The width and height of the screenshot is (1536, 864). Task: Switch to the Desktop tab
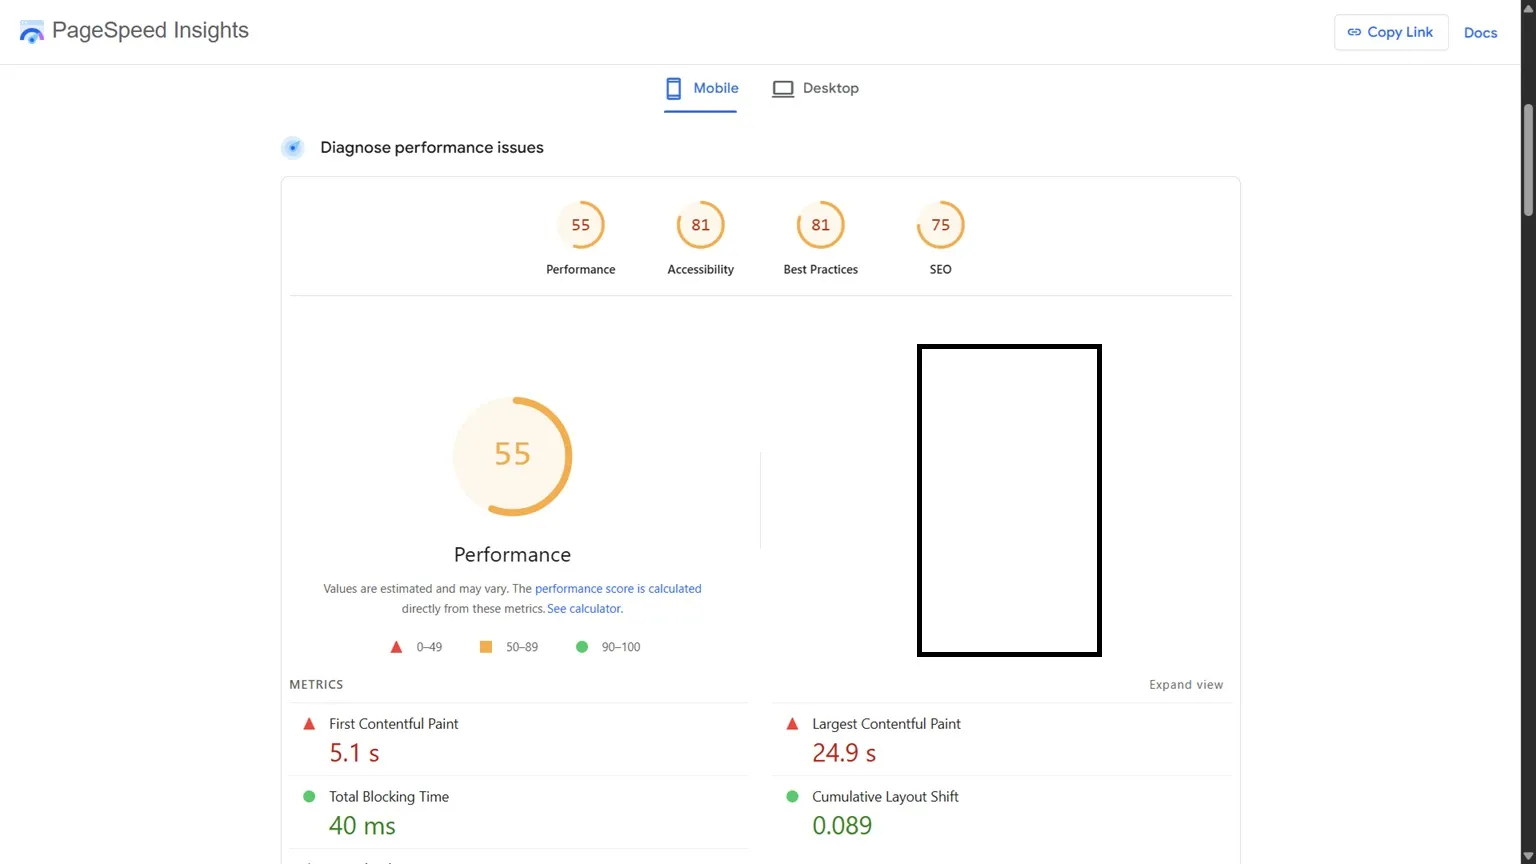coord(815,88)
